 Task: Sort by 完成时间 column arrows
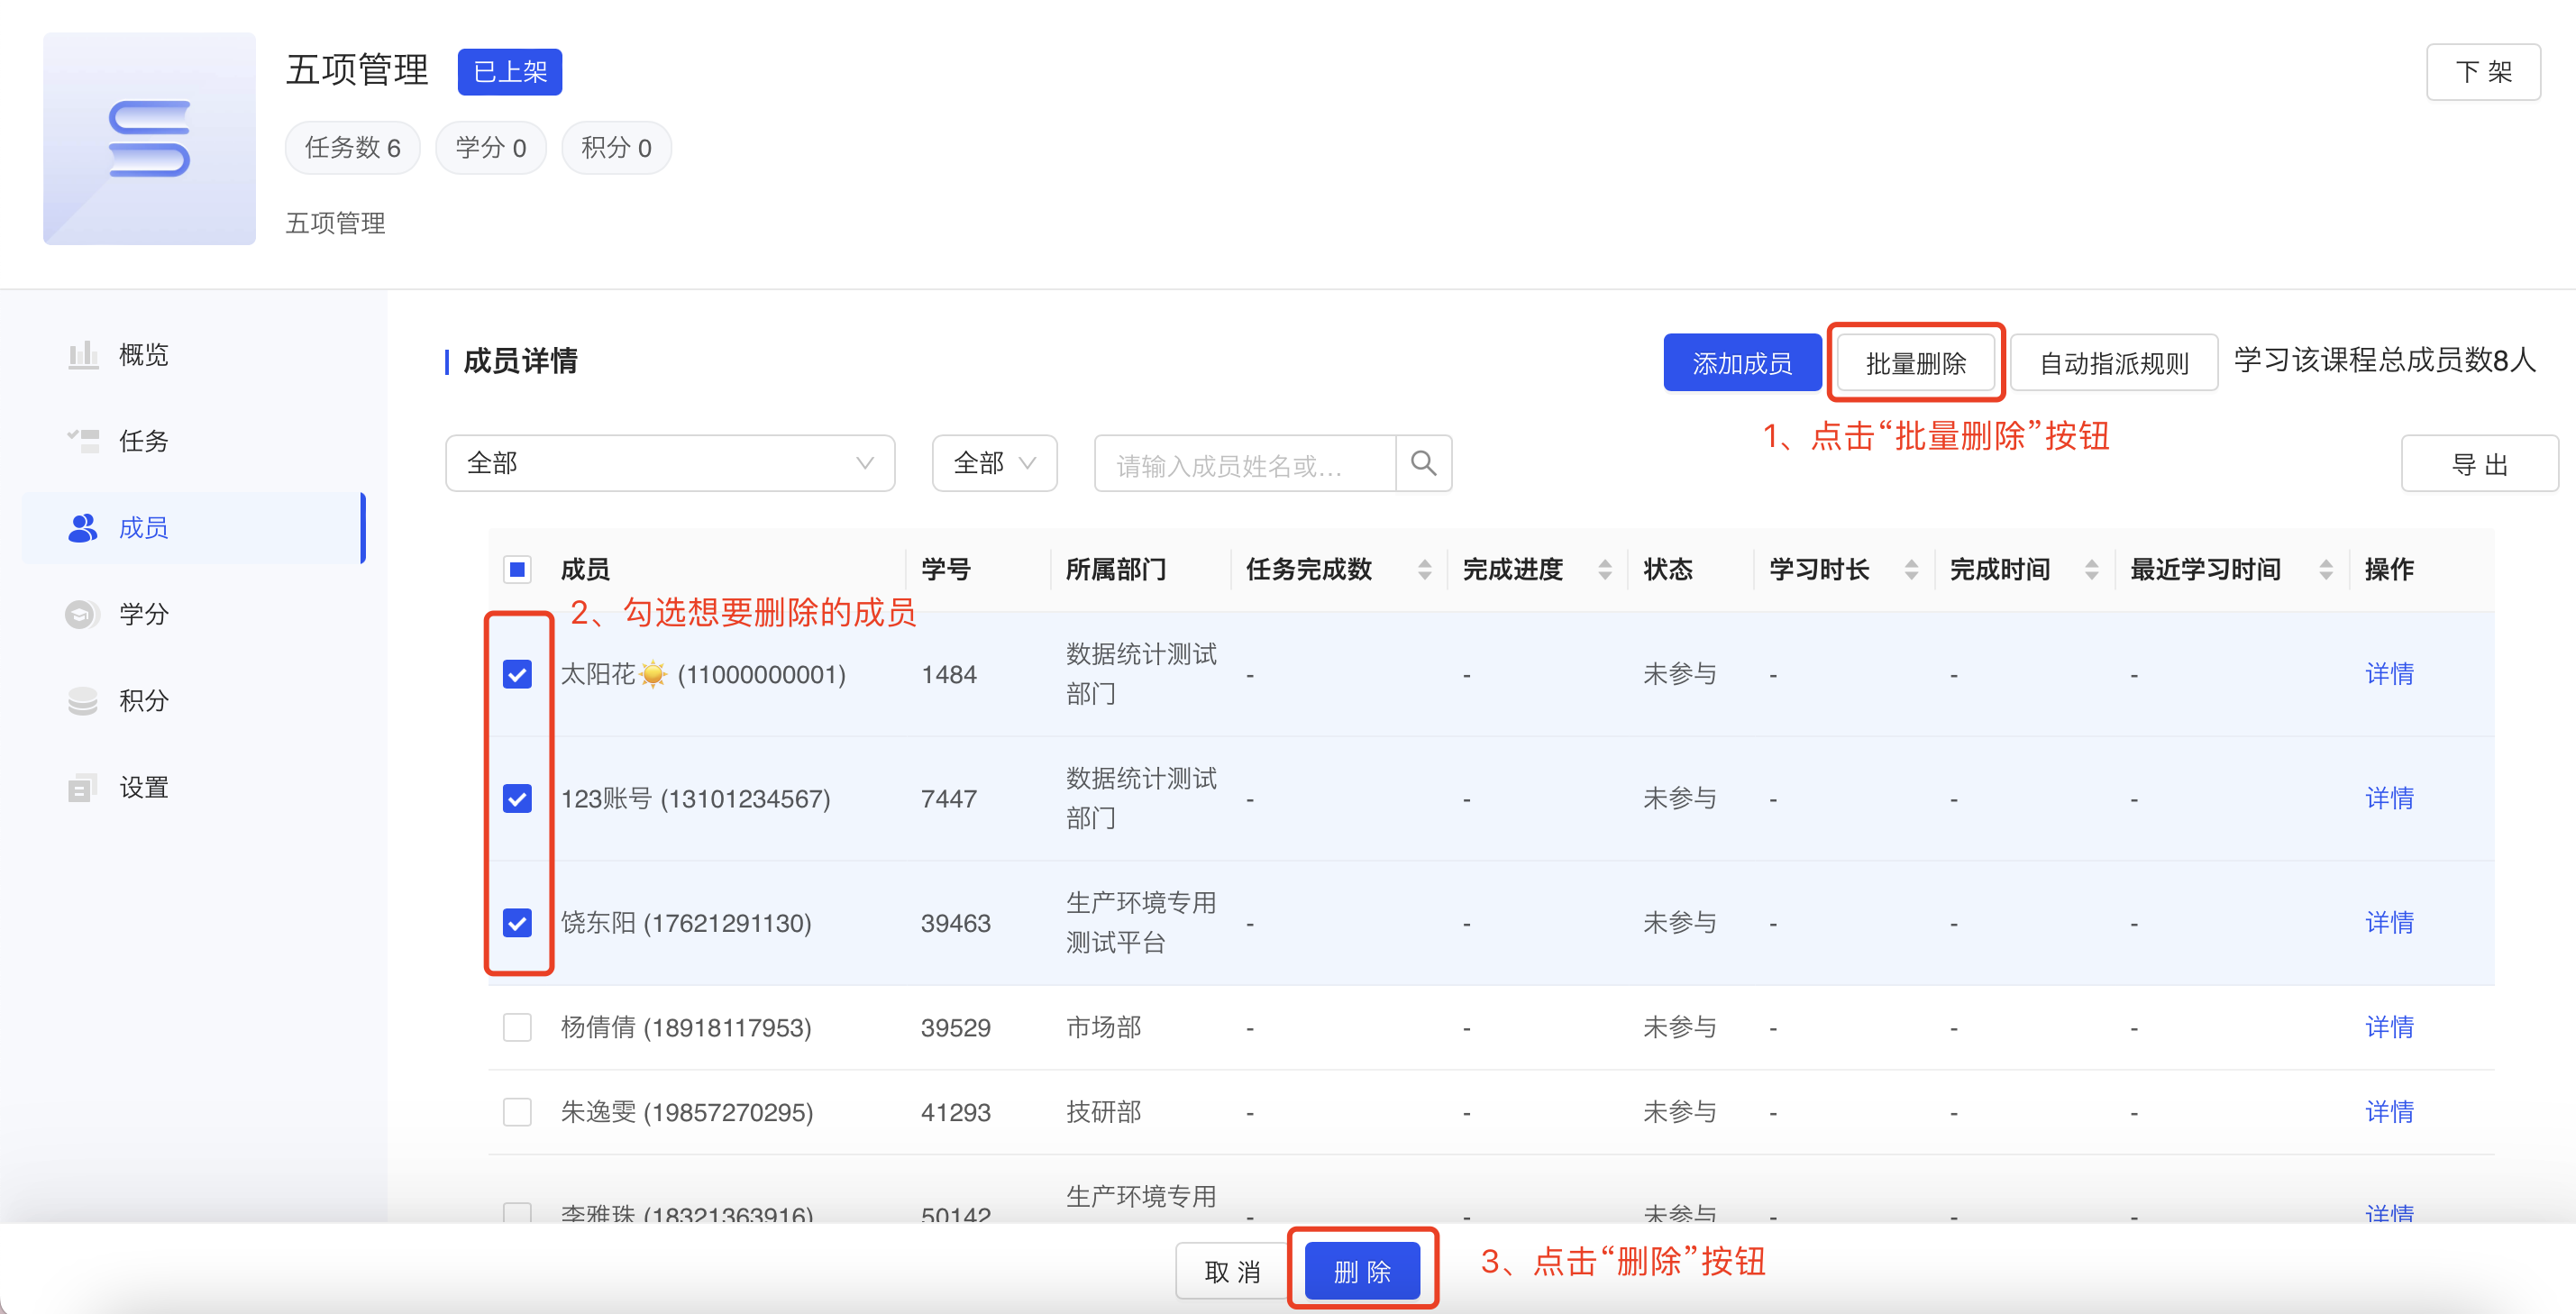pyautogui.click(x=2091, y=570)
